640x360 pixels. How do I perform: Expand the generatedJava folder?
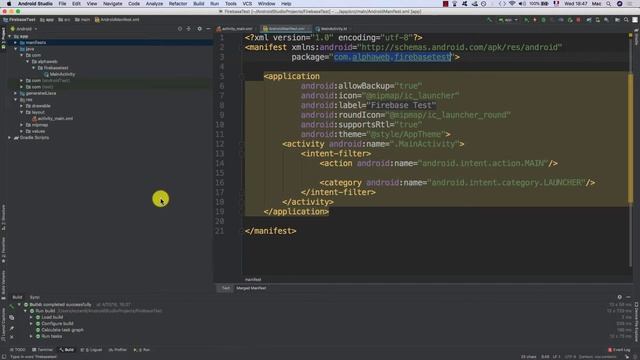click(x=16, y=93)
